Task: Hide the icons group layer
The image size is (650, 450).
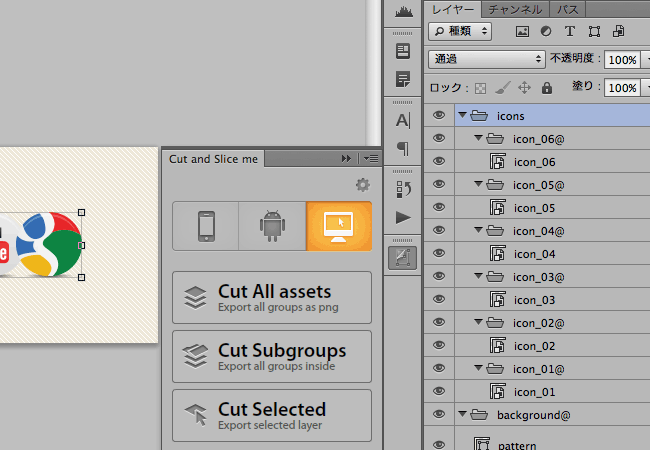Action: tap(439, 115)
